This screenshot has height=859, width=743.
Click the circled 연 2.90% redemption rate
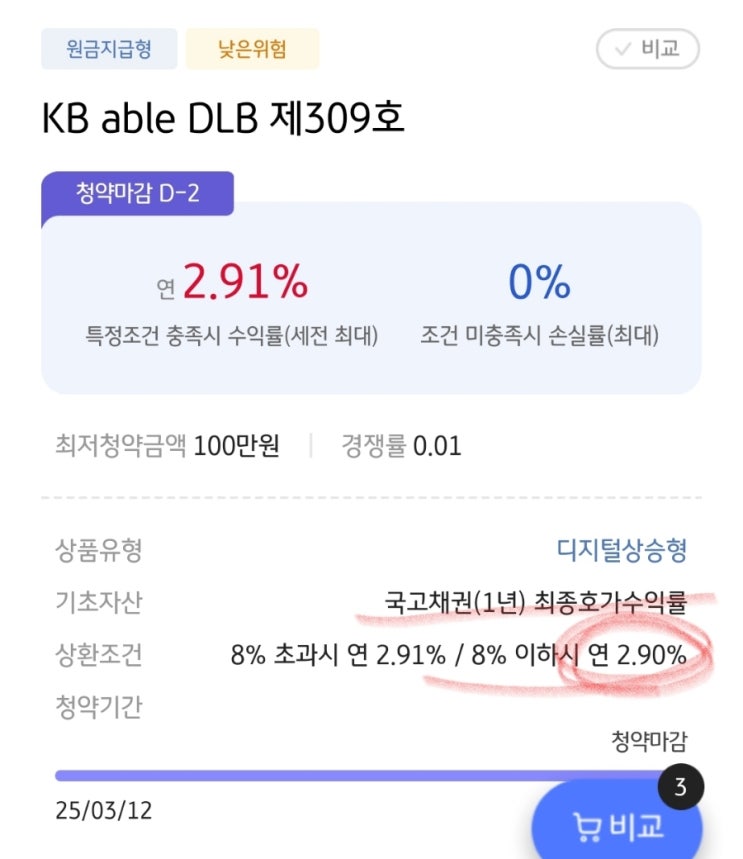coord(638,656)
